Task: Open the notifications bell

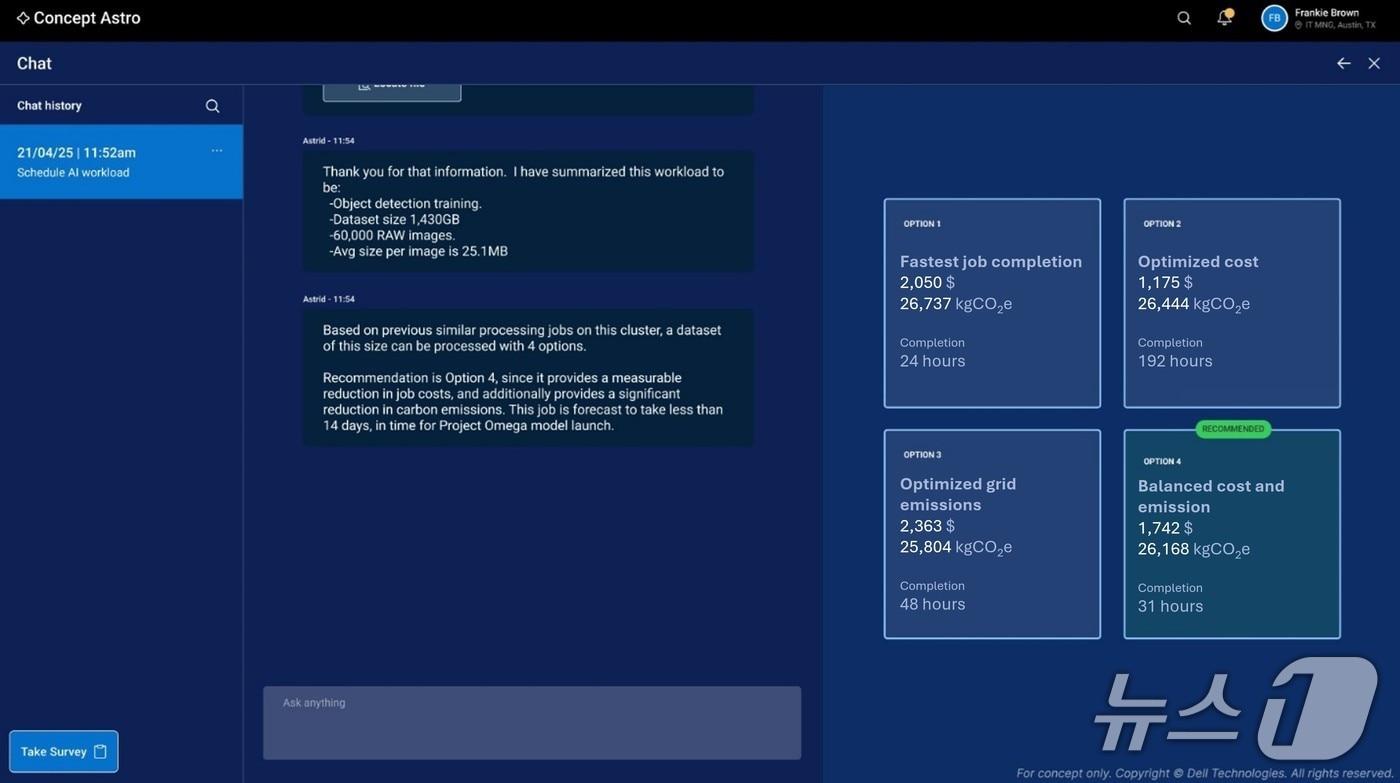Action: click(x=1224, y=18)
